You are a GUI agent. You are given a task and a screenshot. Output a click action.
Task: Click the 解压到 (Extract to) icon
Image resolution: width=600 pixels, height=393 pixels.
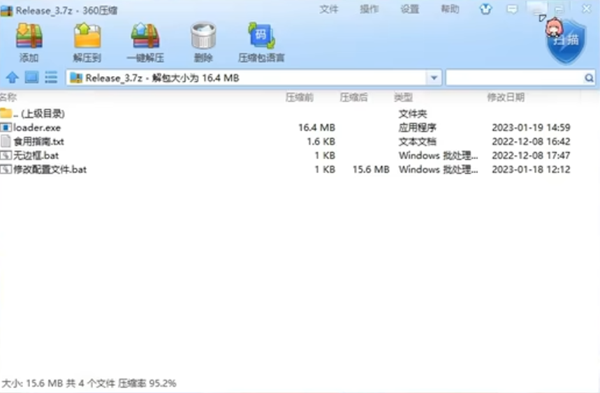87,36
